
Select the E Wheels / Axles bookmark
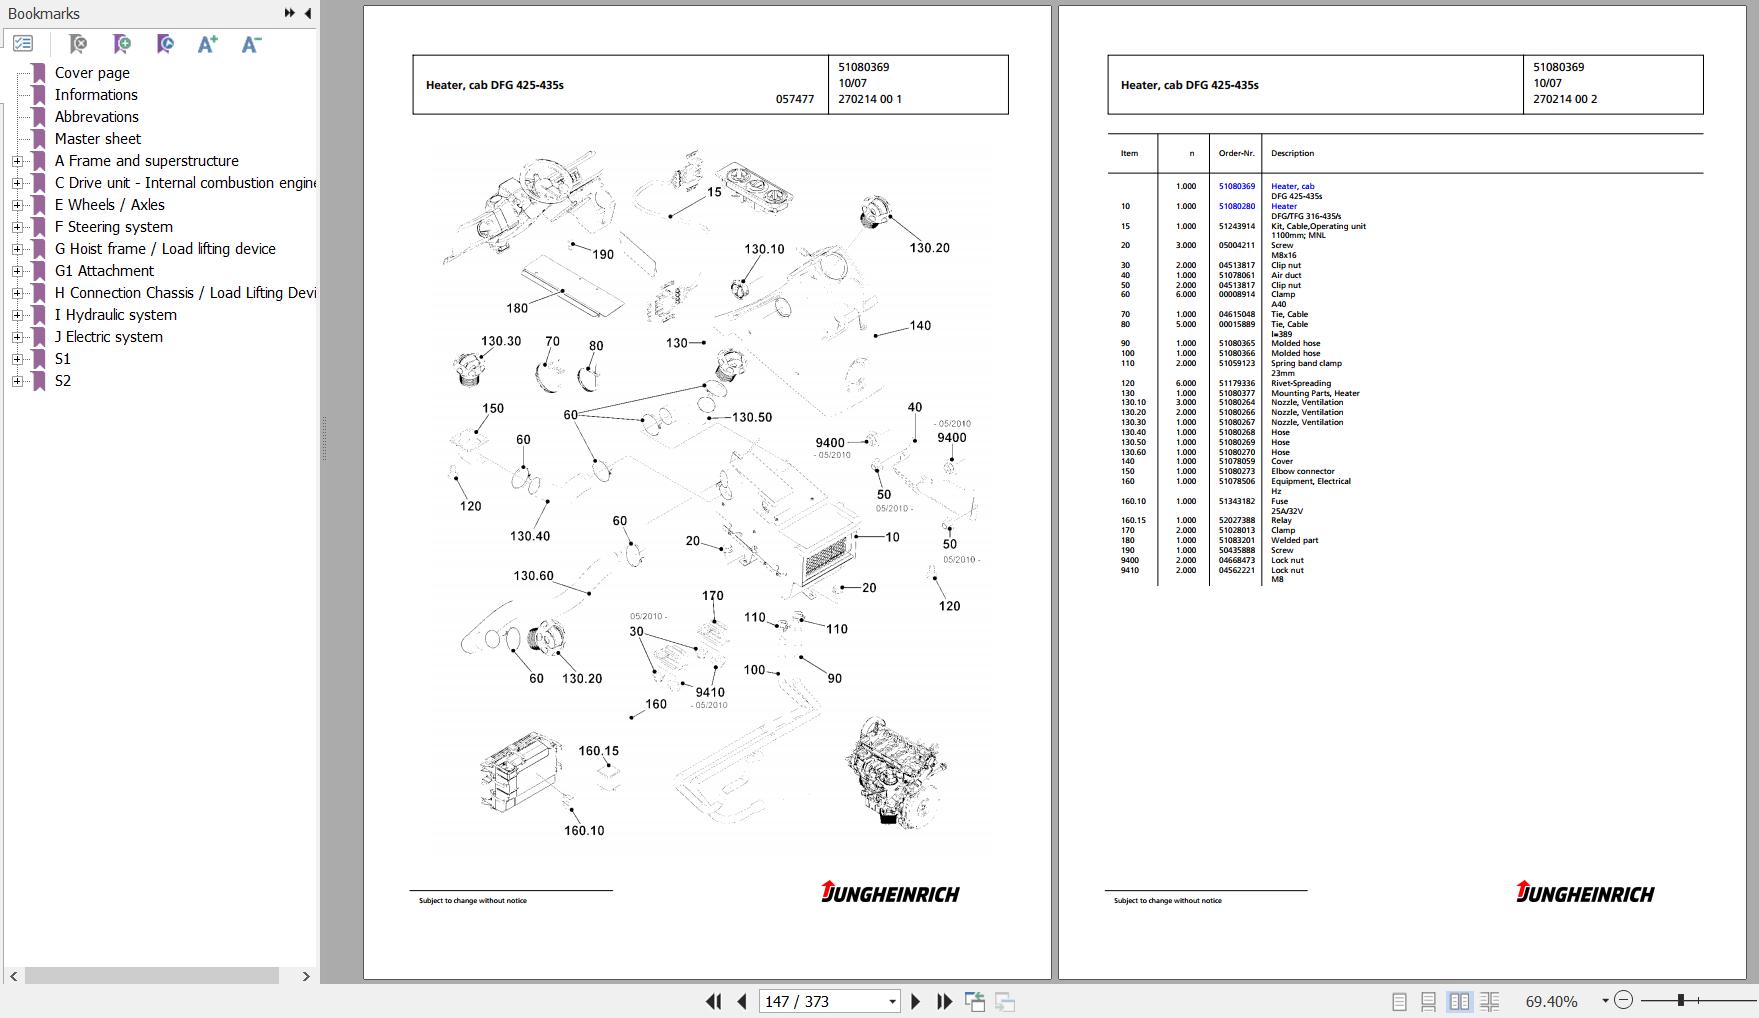pyautogui.click(x=110, y=205)
